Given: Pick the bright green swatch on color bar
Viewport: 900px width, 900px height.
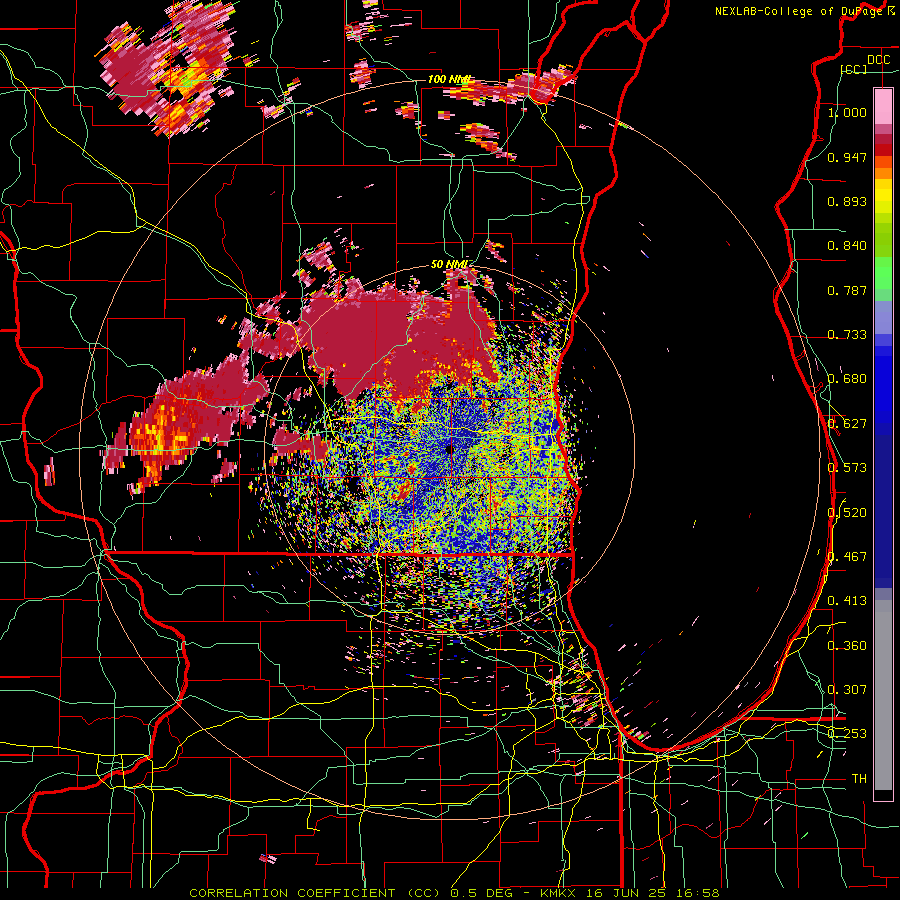Looking at the screenshot, I should pyautogui.click(x=883, y=273).
